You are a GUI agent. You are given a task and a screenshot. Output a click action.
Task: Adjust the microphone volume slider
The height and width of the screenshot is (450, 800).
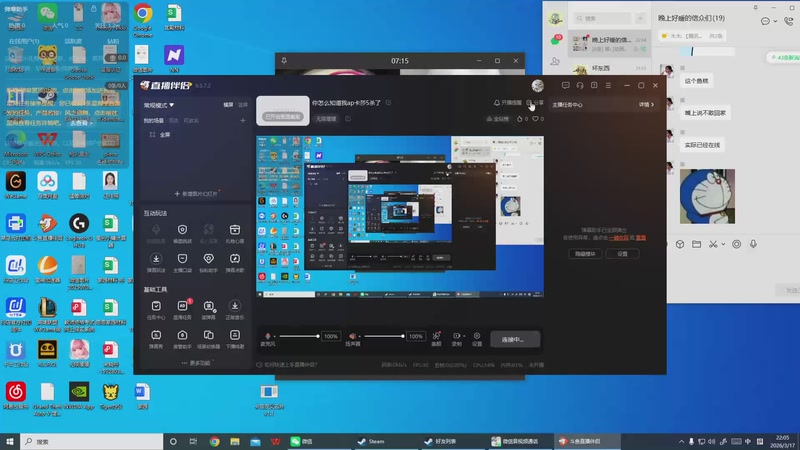[298, 336]
